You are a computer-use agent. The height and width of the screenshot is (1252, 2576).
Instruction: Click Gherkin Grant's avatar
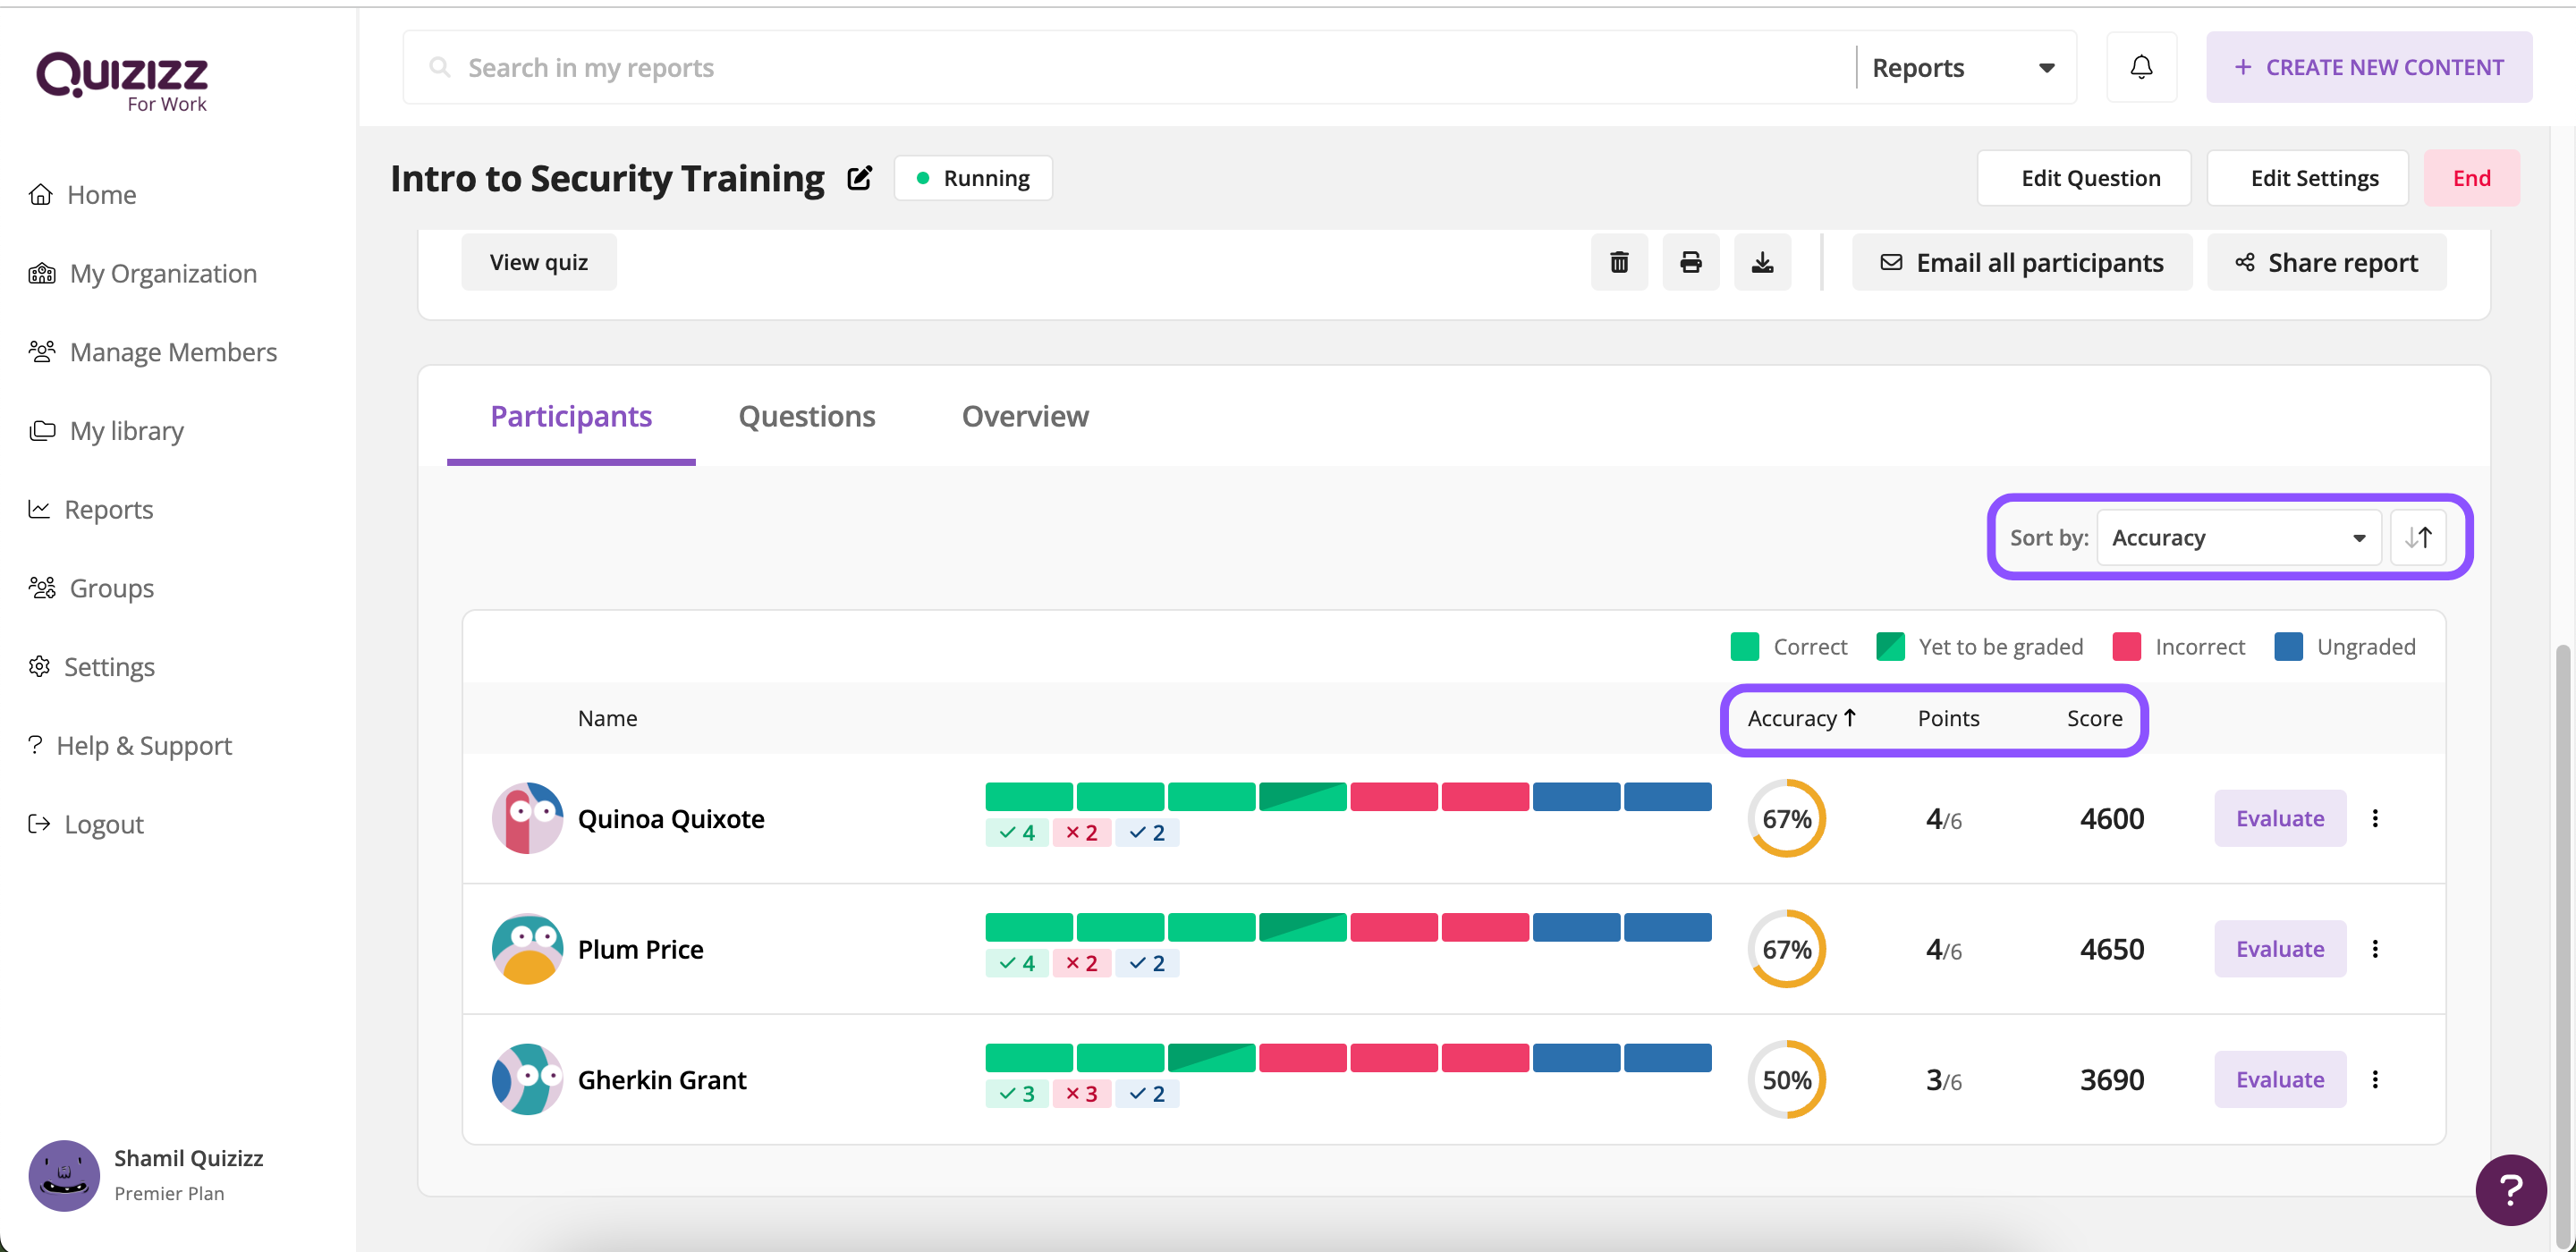527,1079
